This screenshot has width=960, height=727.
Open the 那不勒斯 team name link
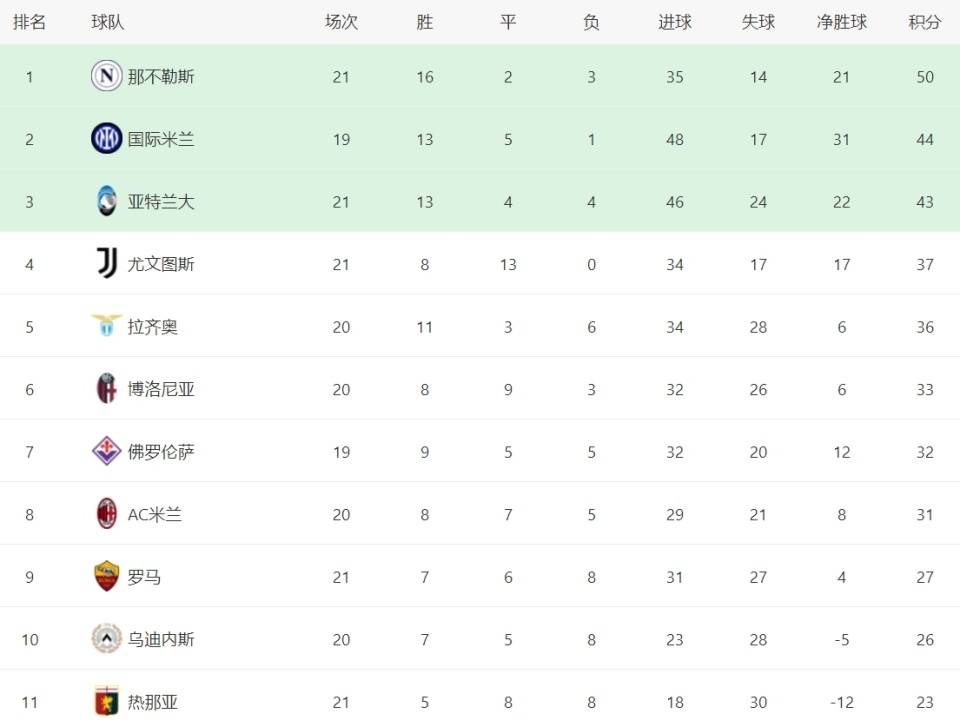pyautogui.click(x=161, y=77)
